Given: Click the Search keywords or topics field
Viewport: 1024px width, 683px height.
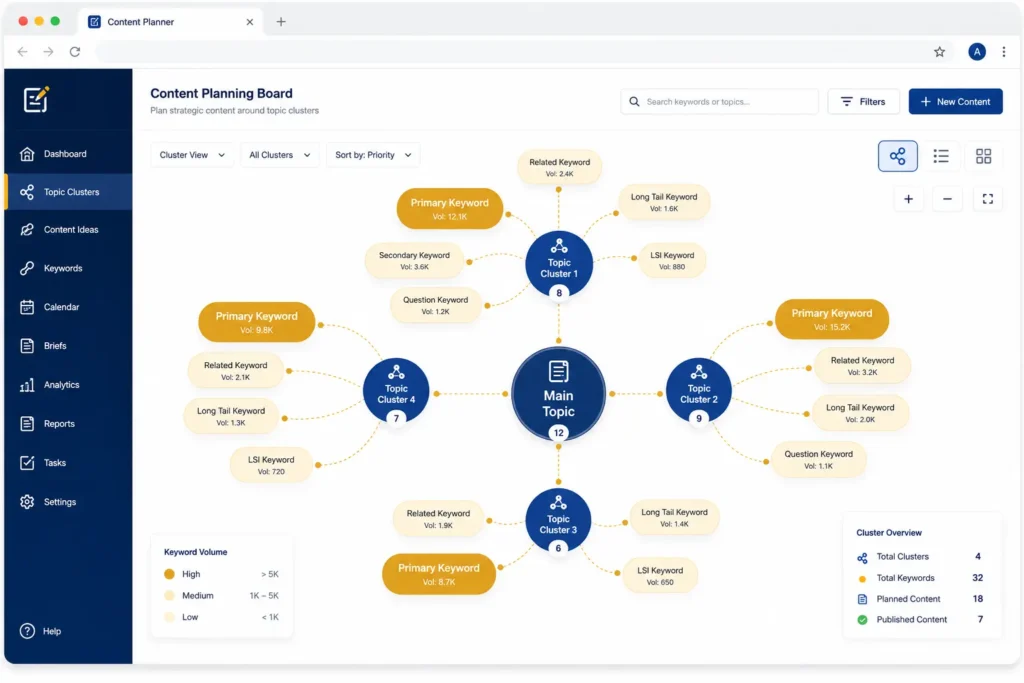Looking at the screenshot, I should tap(719, 102).
